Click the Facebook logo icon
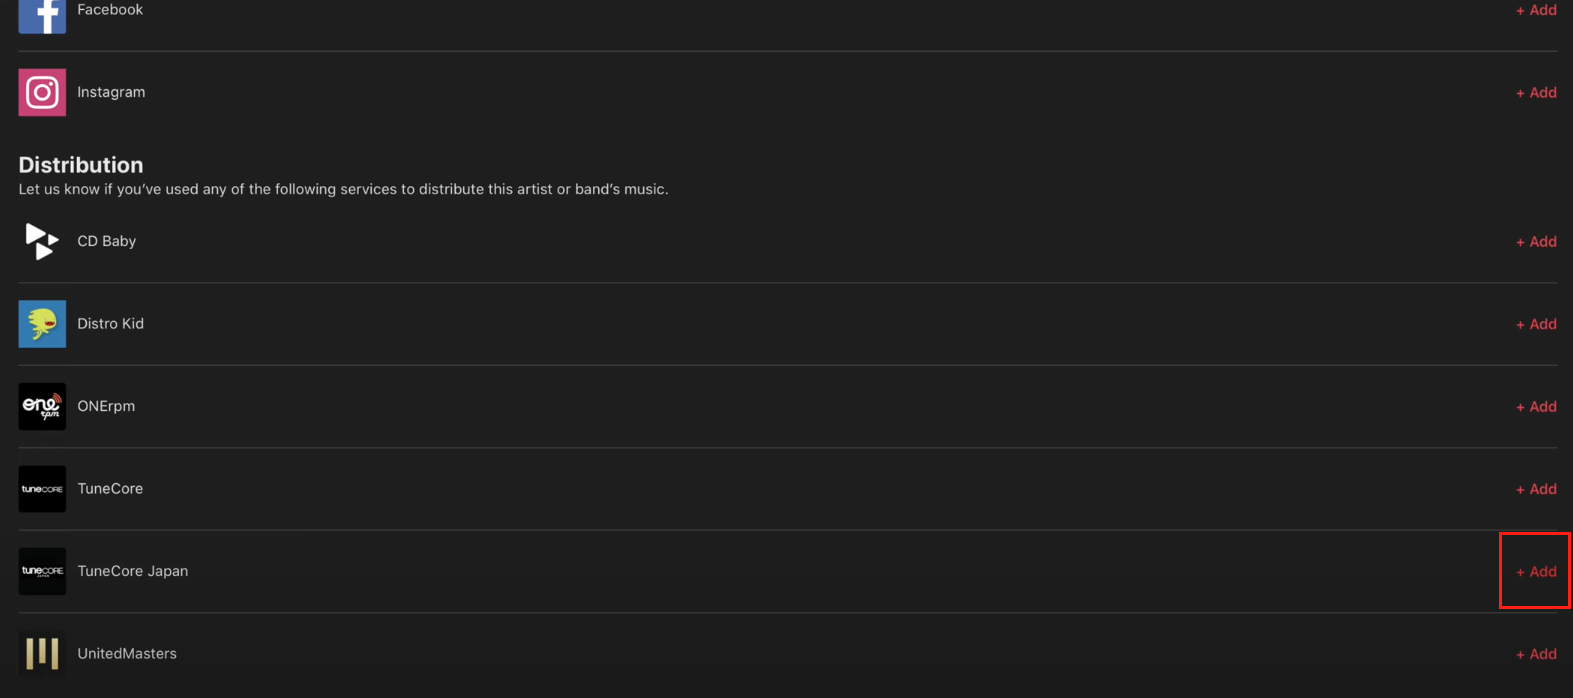Image resolution: width=1573 pixels, height=698 pixels. (x=42, y=15)
